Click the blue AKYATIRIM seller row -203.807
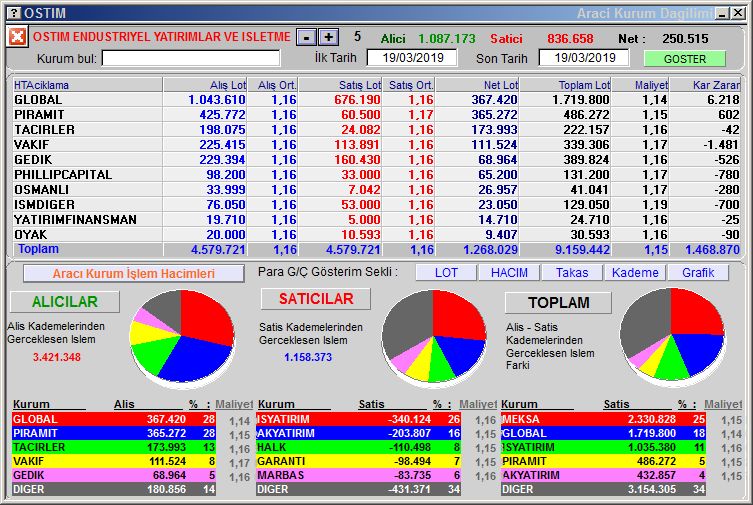The width and height of the screenshot is (753, 505). (x=359, y=433)
